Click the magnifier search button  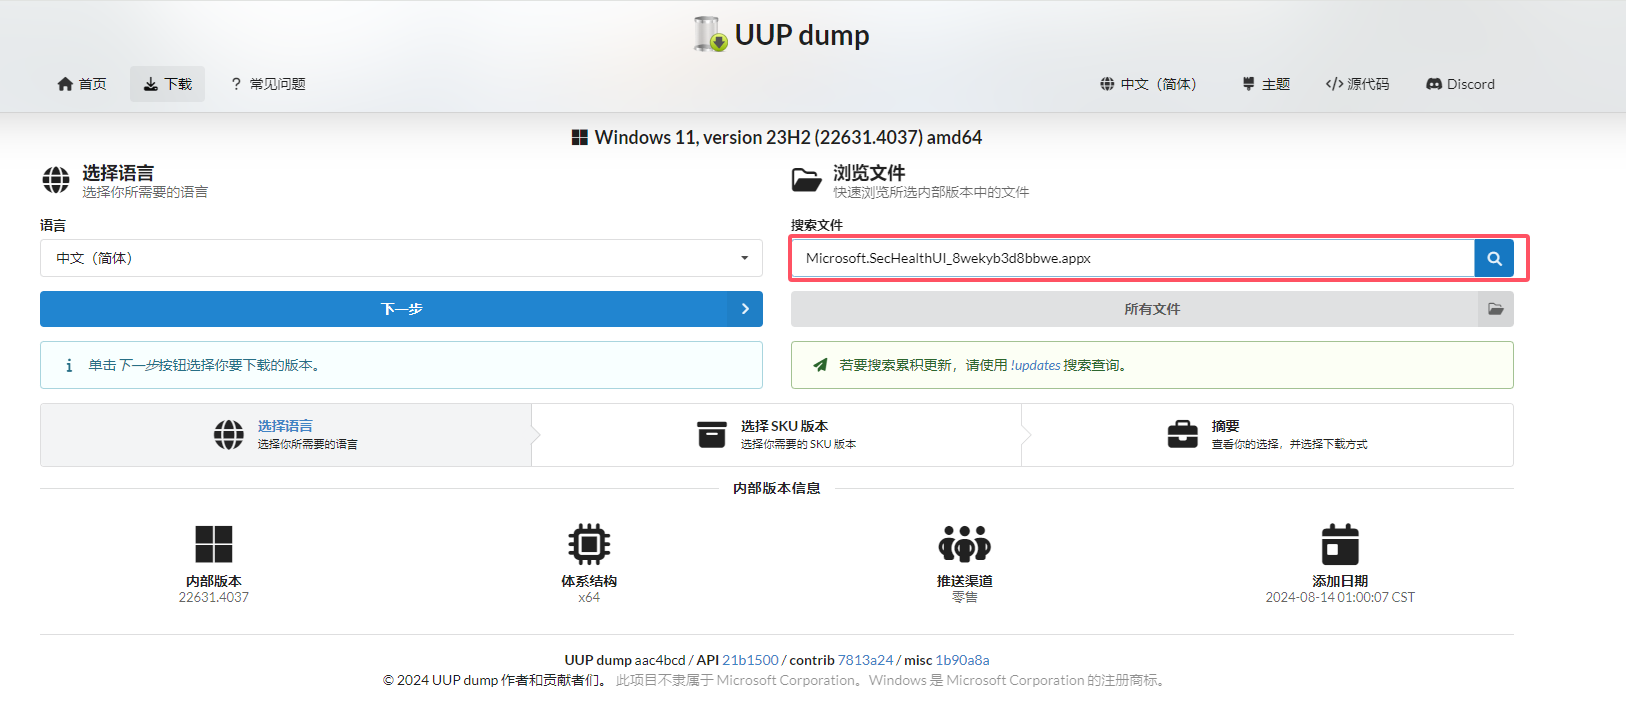click(x=1493, y=258)
